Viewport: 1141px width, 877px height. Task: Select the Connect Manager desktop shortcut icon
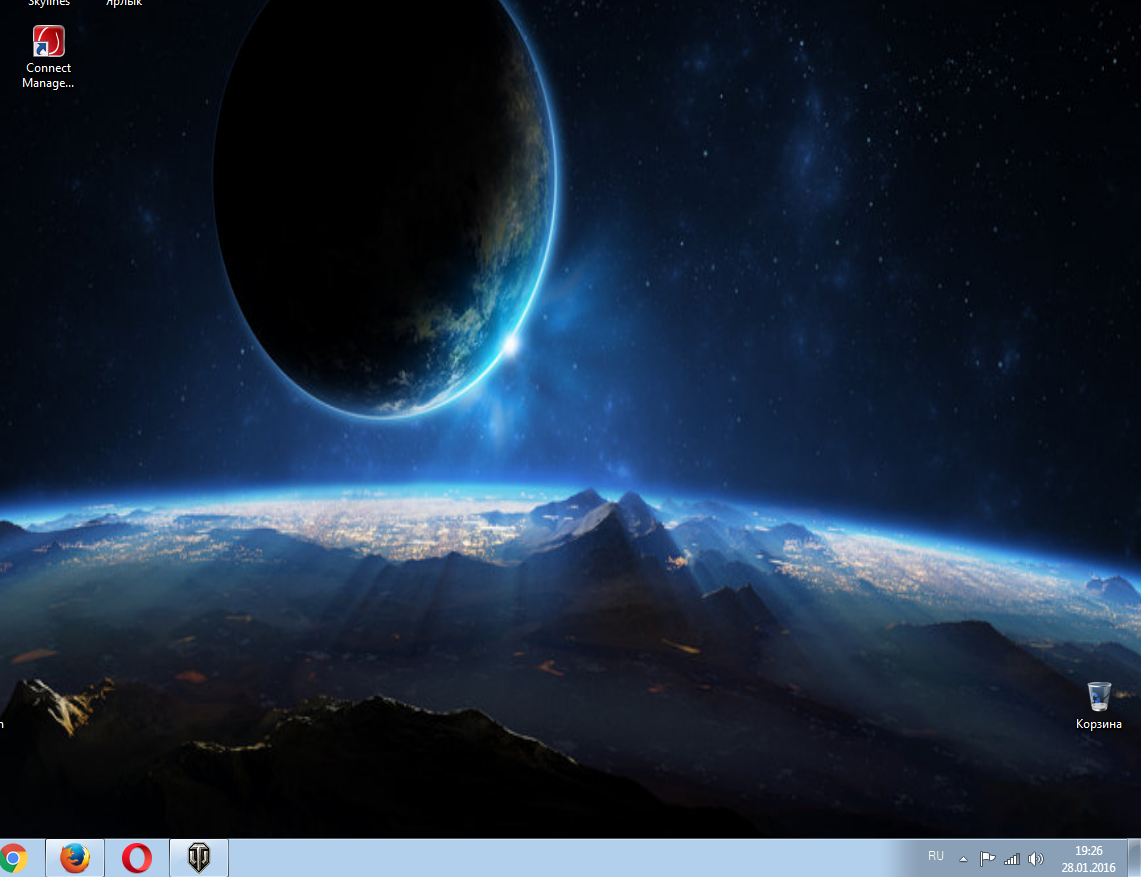48,42
